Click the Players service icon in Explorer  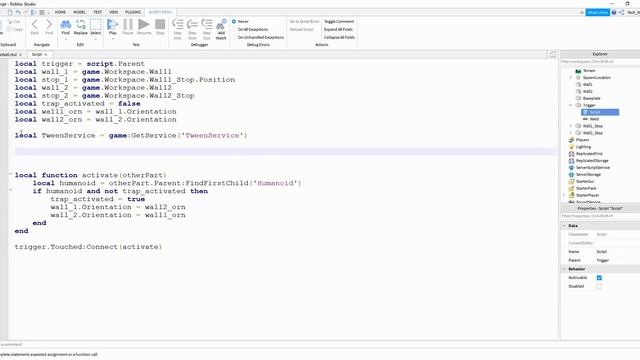click(571, 140)
